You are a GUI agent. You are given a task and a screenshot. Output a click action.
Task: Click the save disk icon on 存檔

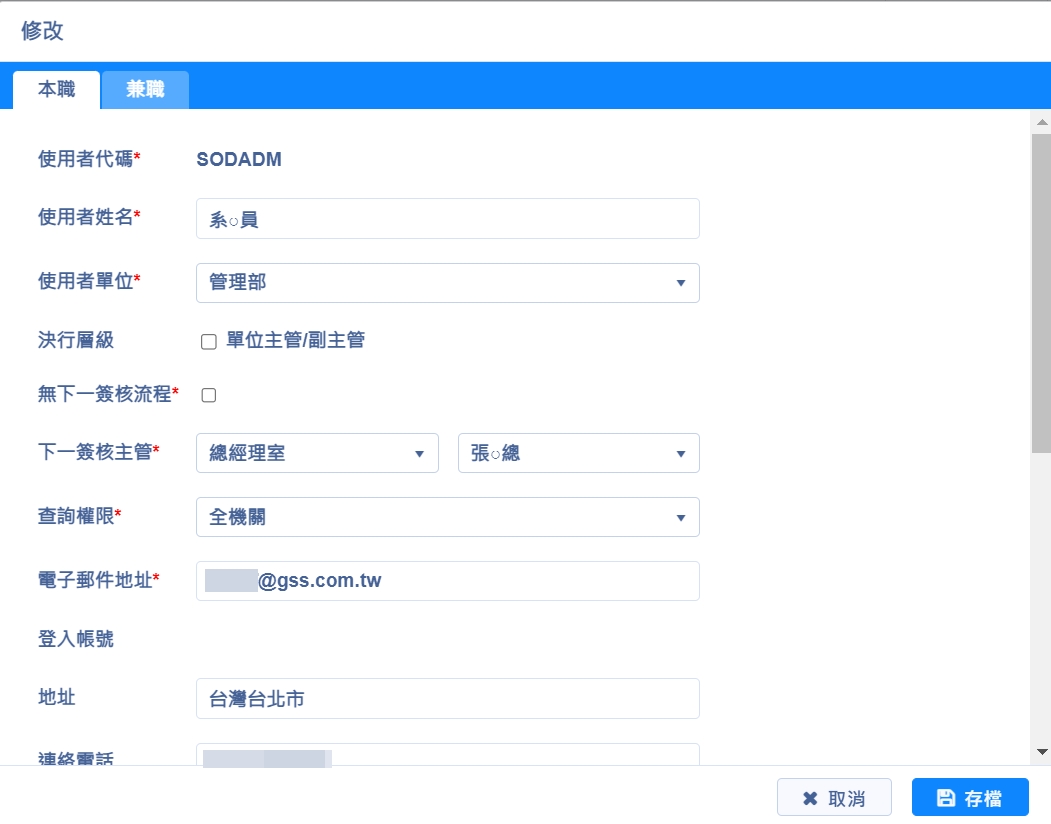coord(945,798)
